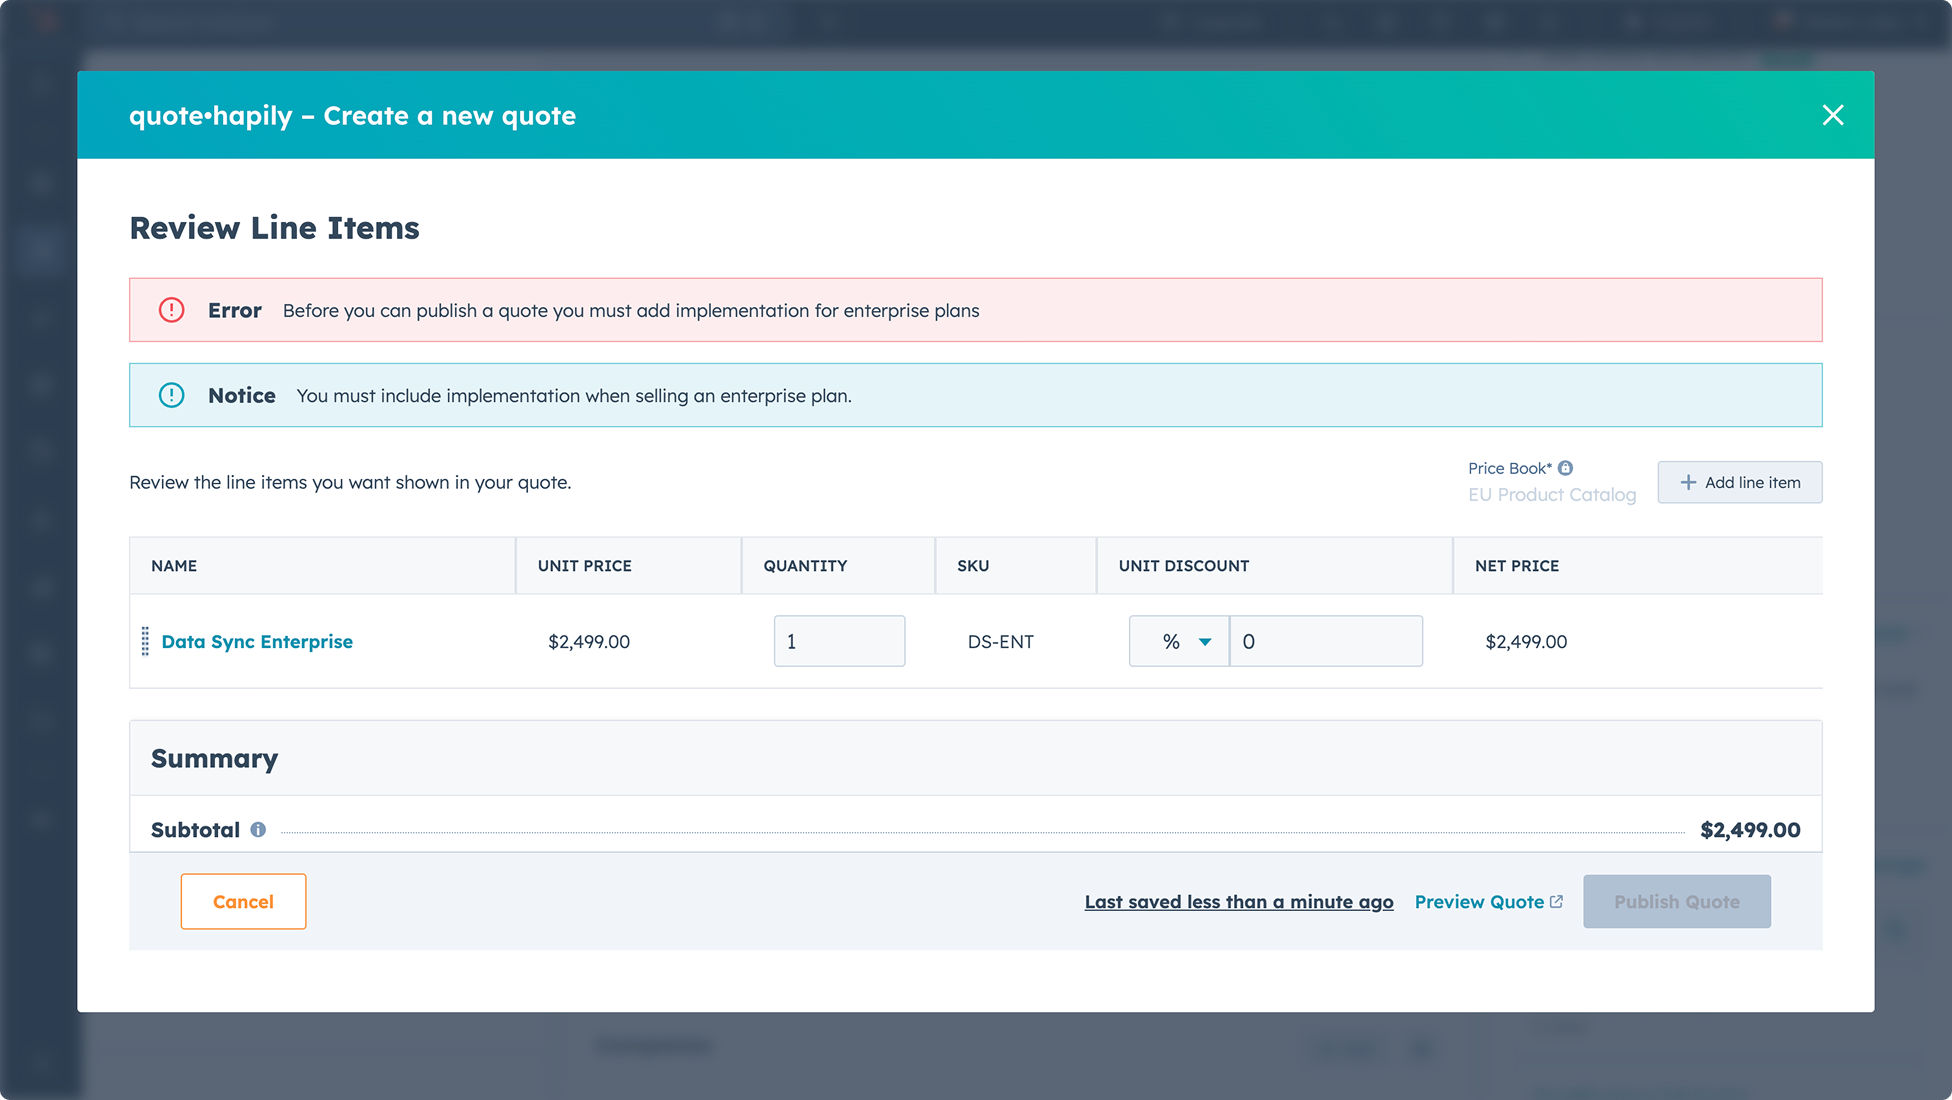The width and height of the screenshot is (1952, 1100).
Task: Click the Last saved timestamp link
Action: pyautogui.click(x=1238, y=901)
